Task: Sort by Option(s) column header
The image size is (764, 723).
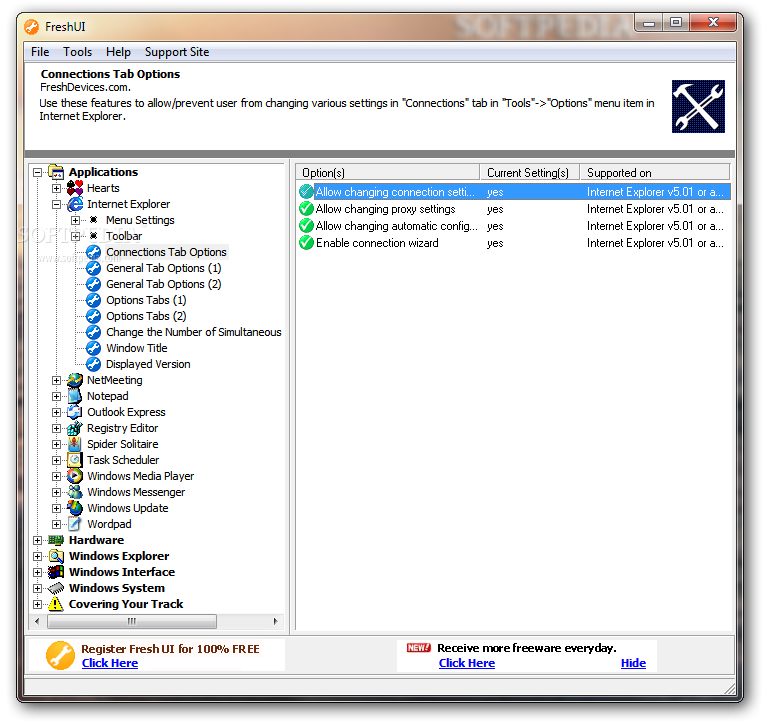Action: click(x=388, y=172)
